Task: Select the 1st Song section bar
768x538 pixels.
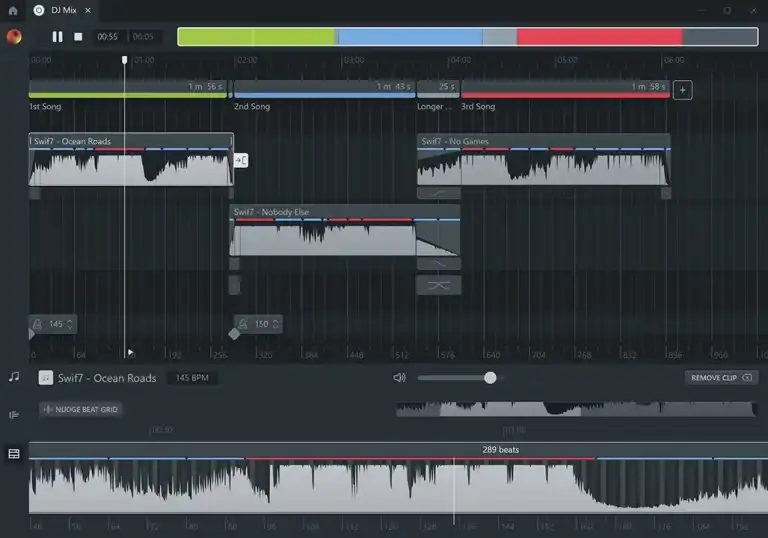Action: coord(127,89)
